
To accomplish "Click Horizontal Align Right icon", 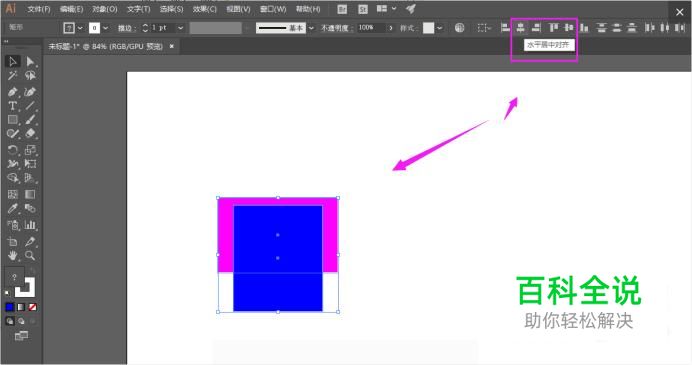I will (x=536, y=28).
